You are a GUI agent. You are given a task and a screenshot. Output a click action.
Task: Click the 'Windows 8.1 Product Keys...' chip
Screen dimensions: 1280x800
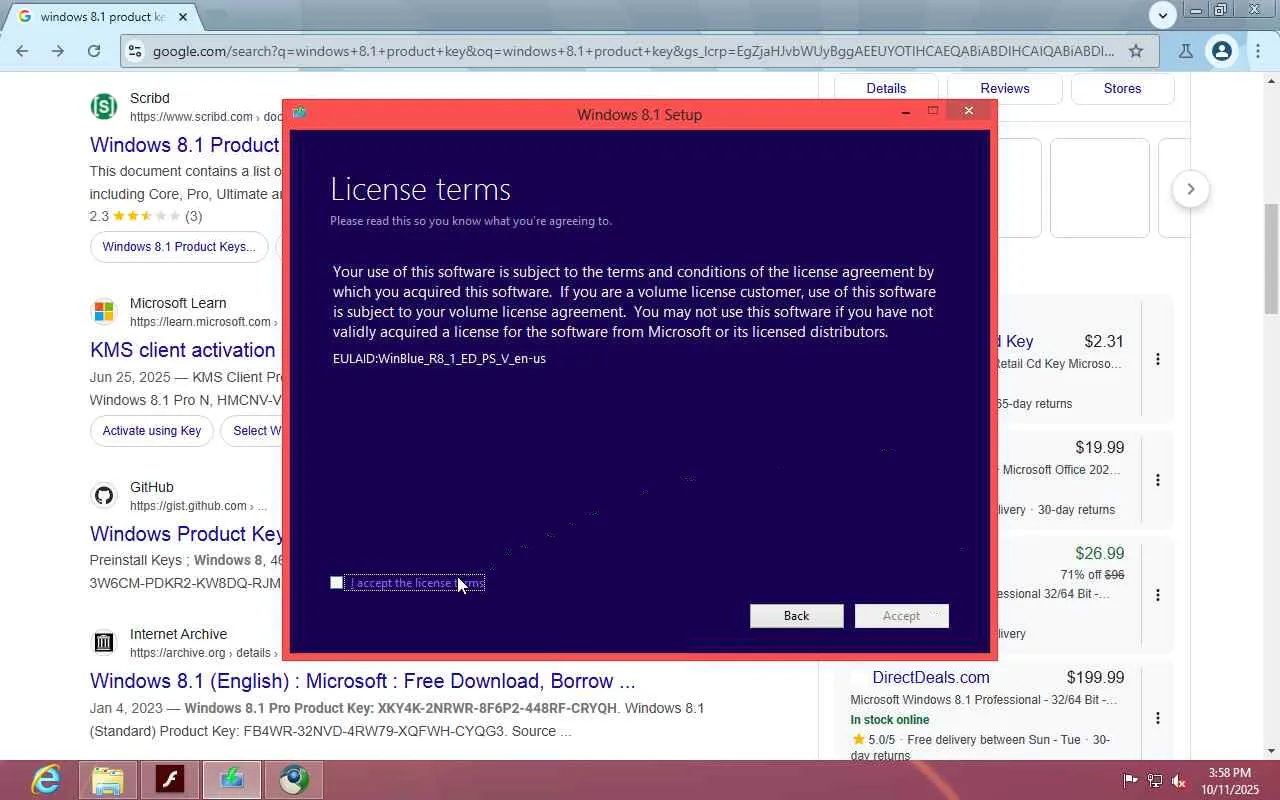click(179, 247)
